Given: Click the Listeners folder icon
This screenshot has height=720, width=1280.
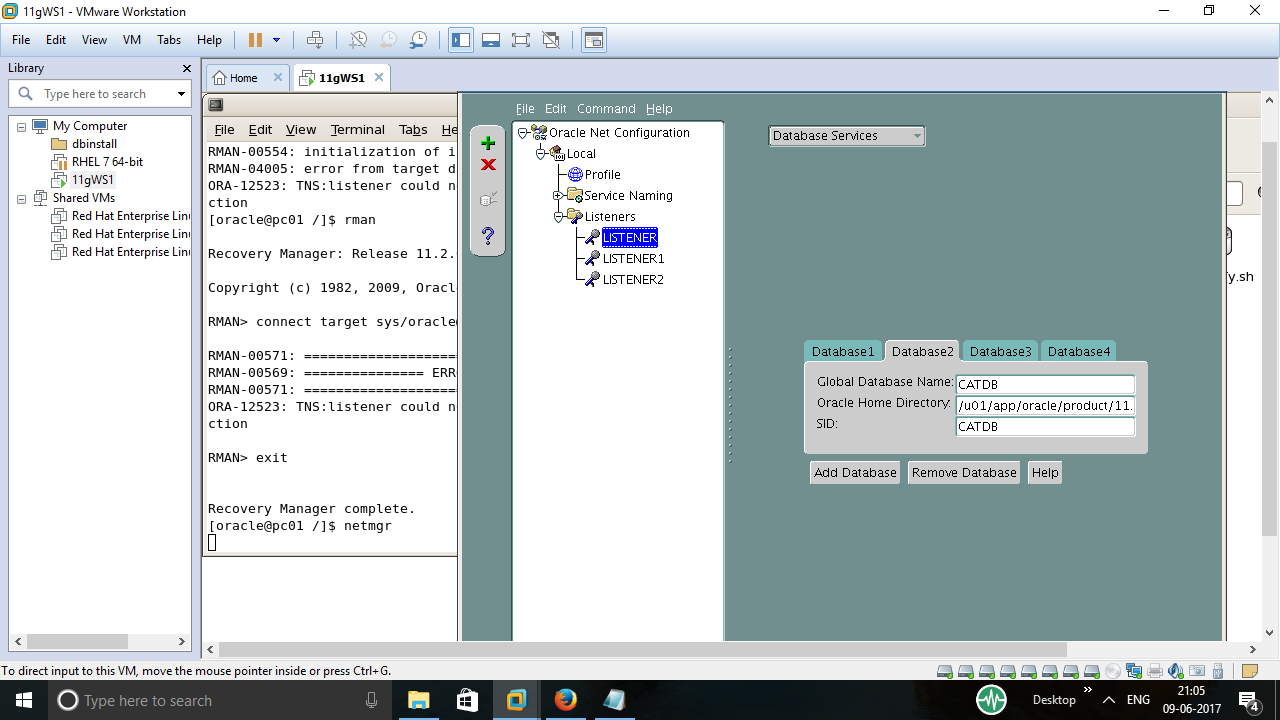Looking at the screenshot, I should click(x=574, y=216).
